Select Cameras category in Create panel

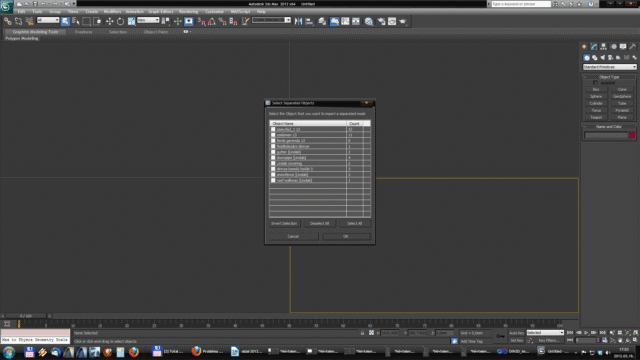click(611, 58)
